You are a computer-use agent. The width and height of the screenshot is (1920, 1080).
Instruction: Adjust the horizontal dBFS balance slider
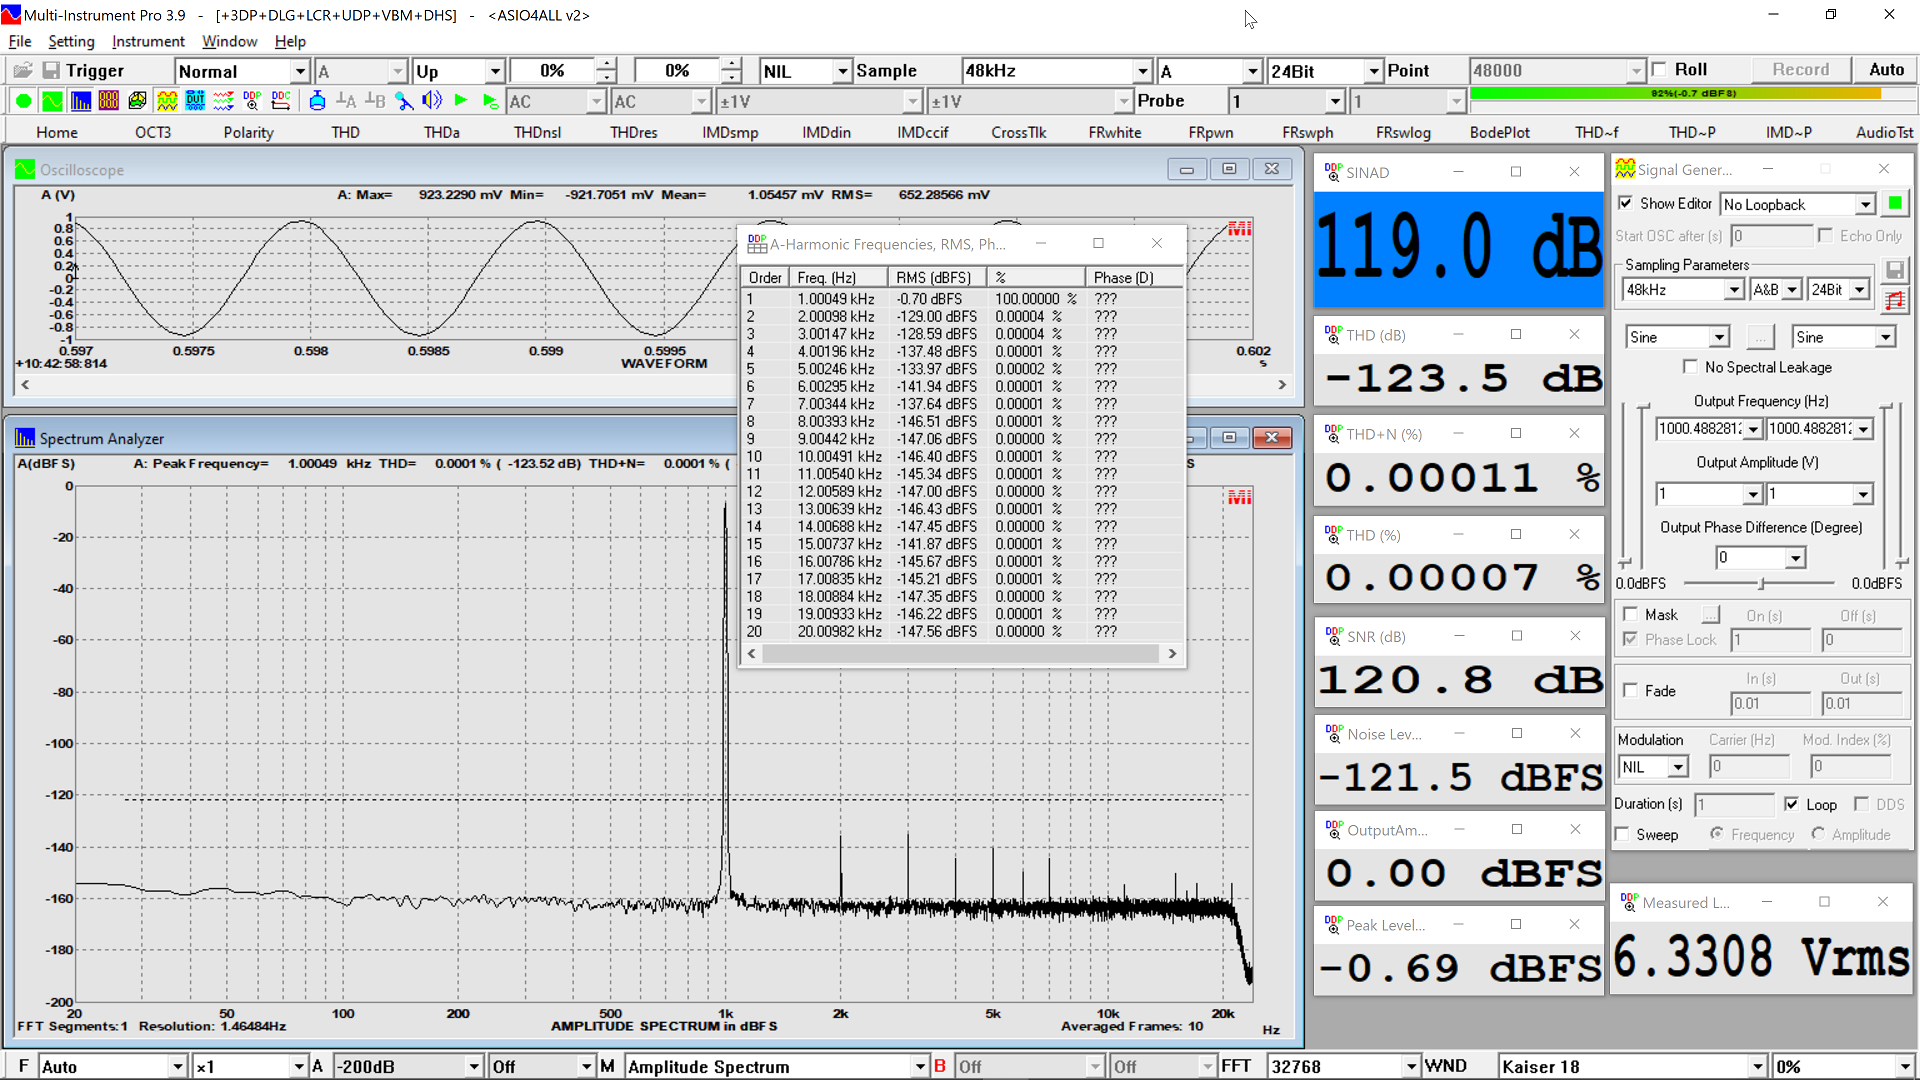click(1758, 583)
